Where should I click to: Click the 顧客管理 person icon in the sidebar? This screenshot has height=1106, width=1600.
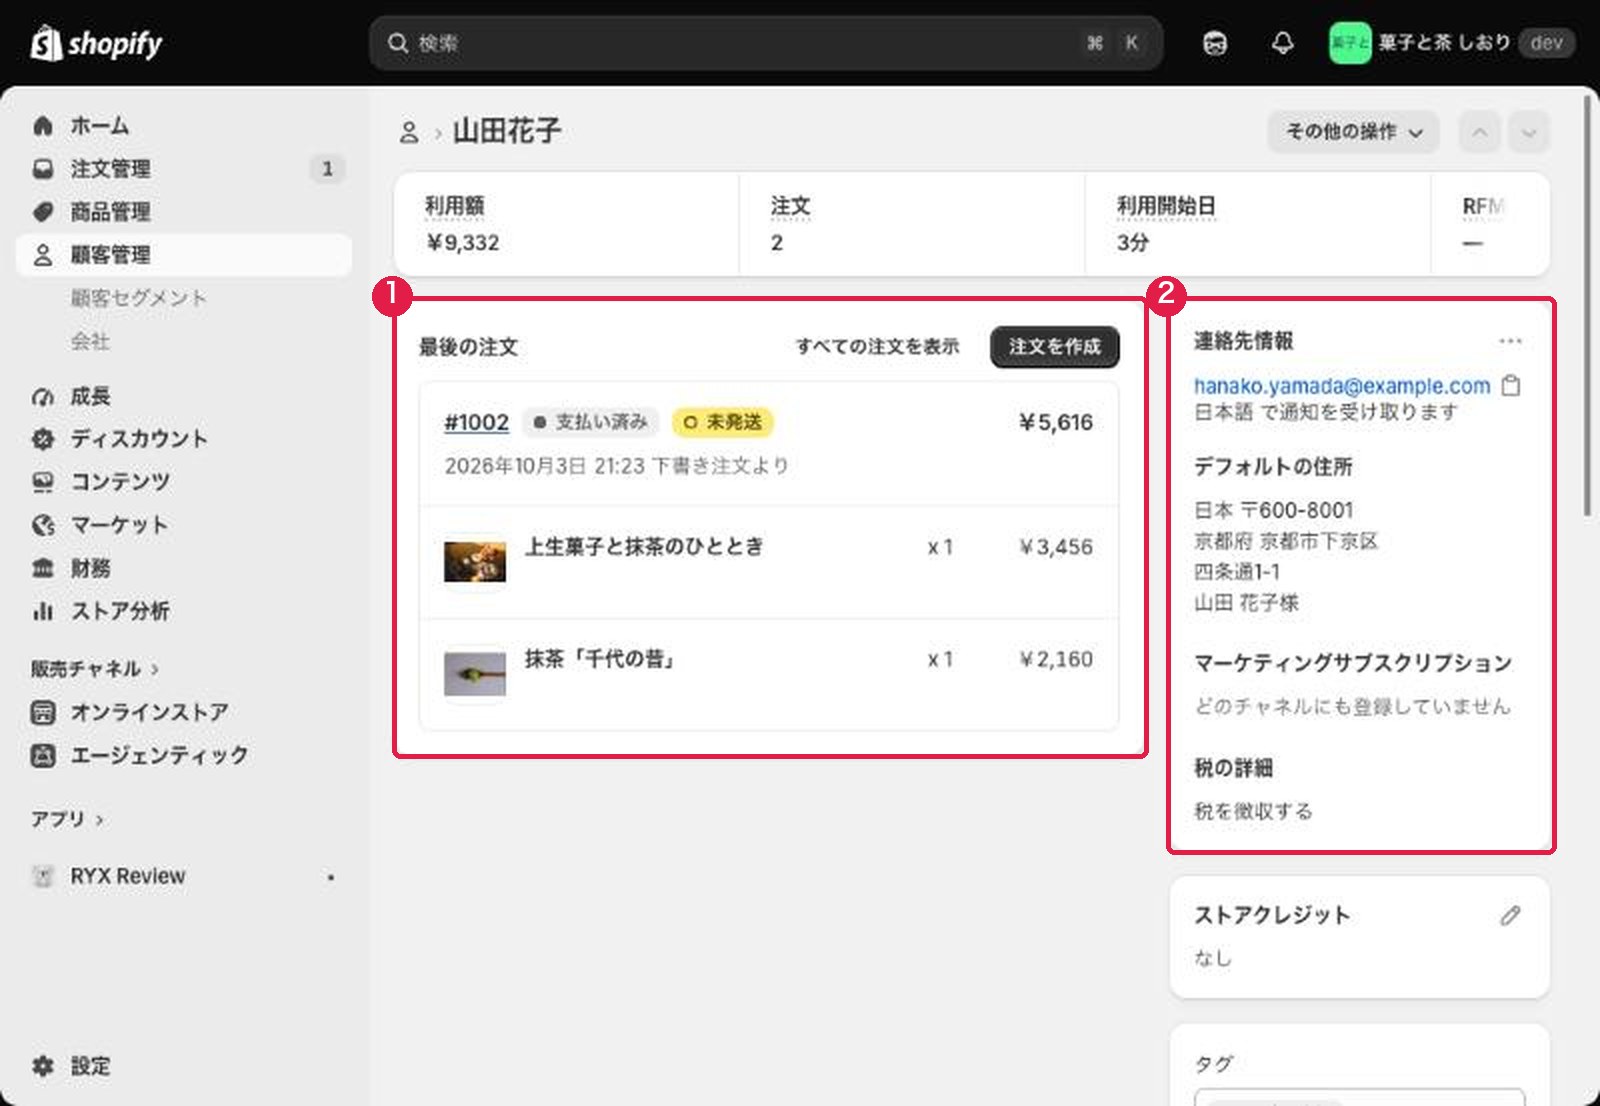[43, 255]
